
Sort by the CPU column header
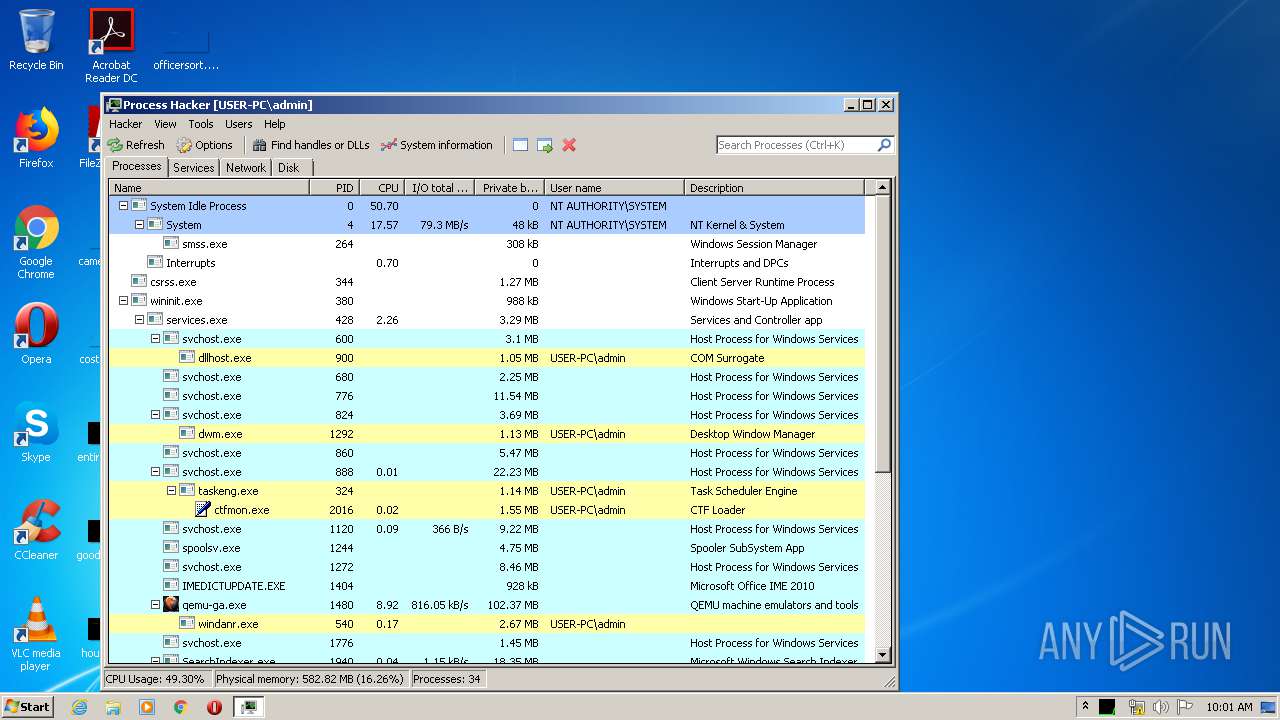(380, 188)
